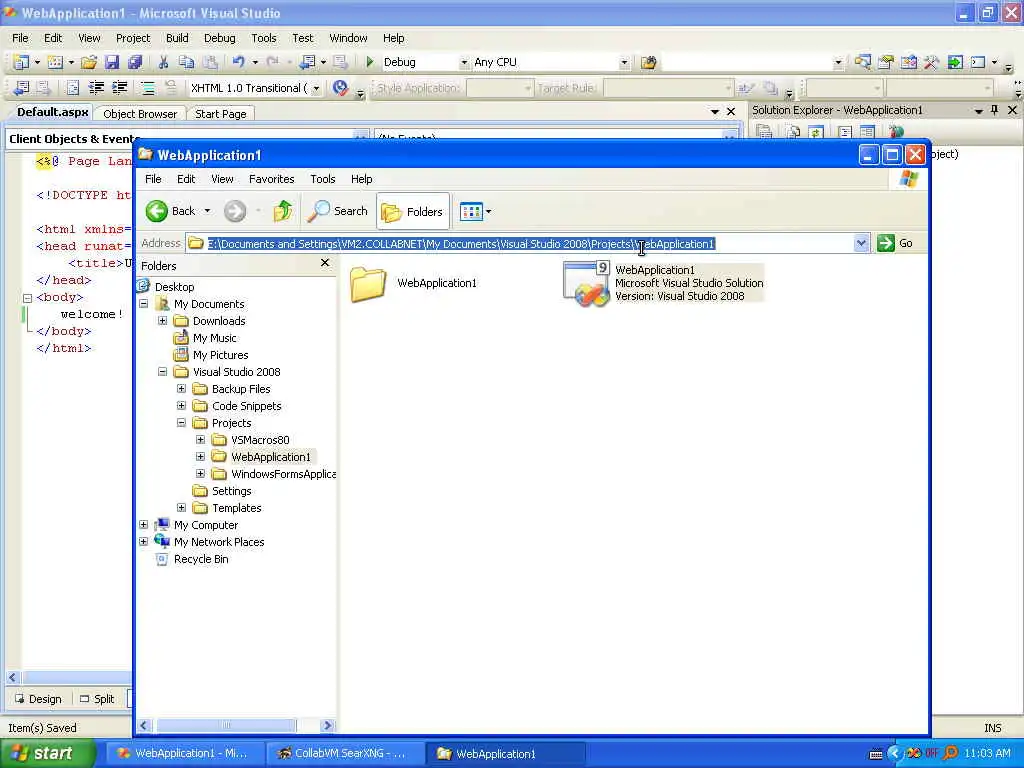The width and height of the screenshot is (1024, 768).
Task: Open the Properties Window toolbar icon
Action: [886, 62]
